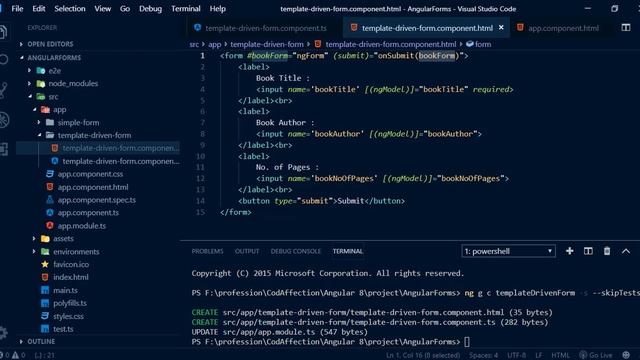Open the Terminal menu
Viewport: 640px width, 360px height.
[x=186, y=9]
